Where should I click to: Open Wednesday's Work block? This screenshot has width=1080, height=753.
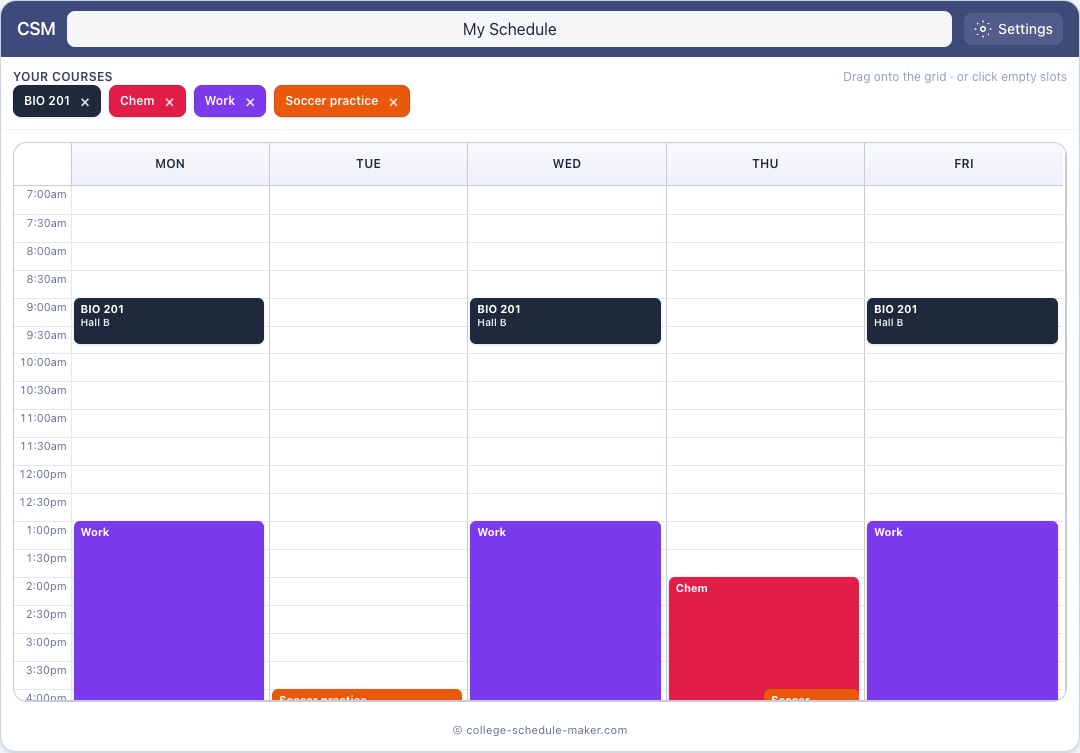tap(565, 611)
